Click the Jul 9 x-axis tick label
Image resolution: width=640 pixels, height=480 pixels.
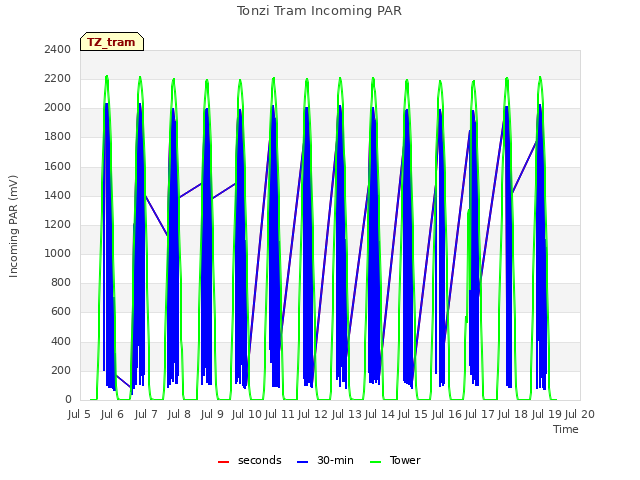[212, 414]
